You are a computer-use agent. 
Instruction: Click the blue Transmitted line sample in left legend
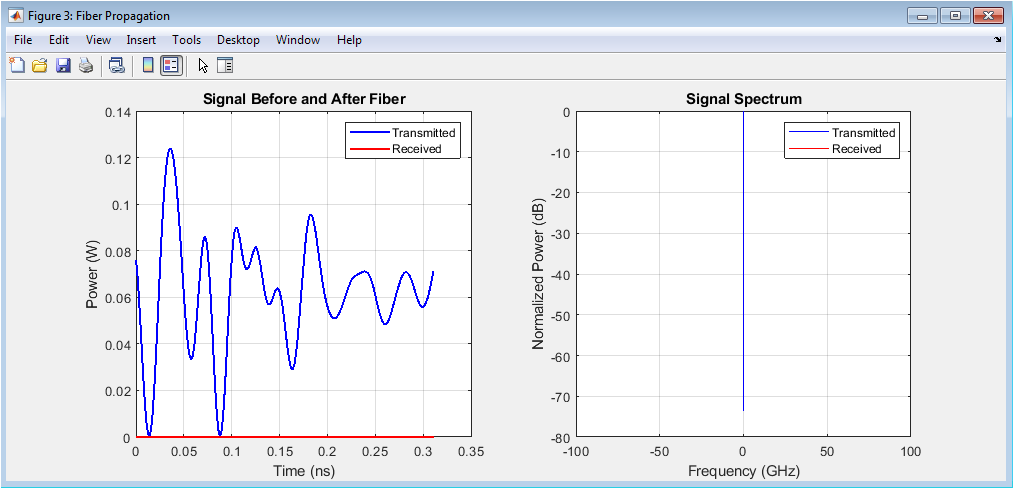pyautogui.click(x=368, y=133)
